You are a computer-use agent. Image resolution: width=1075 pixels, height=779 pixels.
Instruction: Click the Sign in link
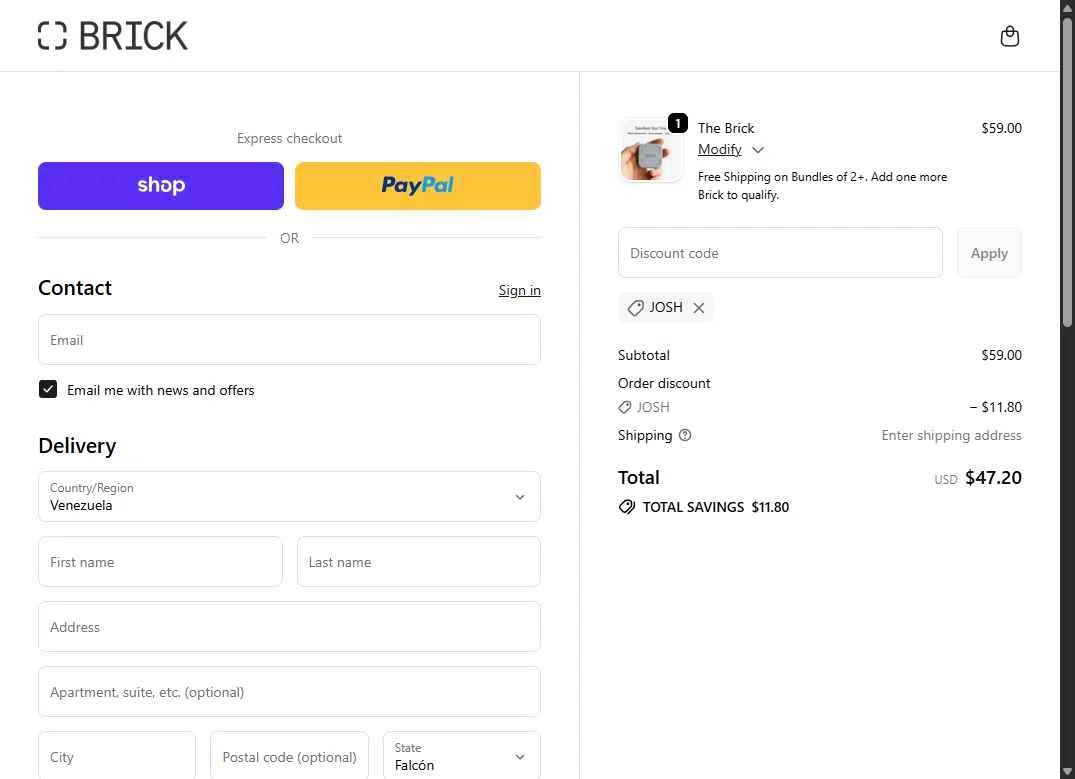520,290
